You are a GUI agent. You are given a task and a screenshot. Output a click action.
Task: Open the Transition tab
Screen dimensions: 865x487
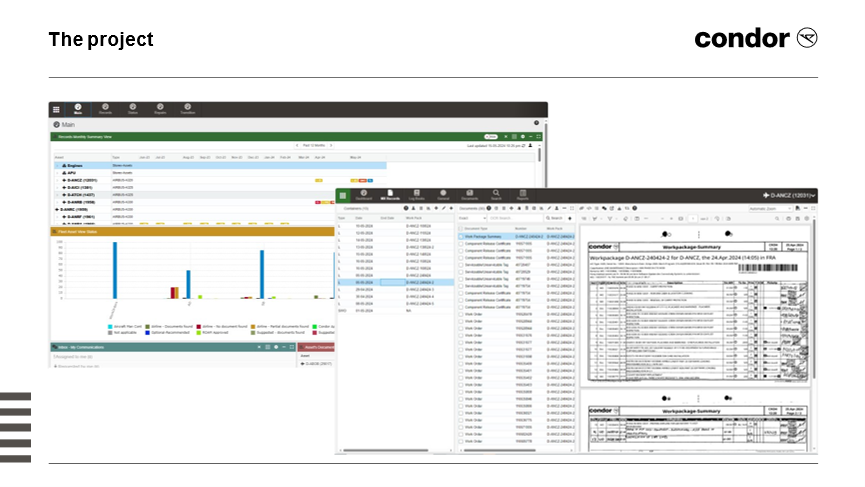[x=188, y=109]
